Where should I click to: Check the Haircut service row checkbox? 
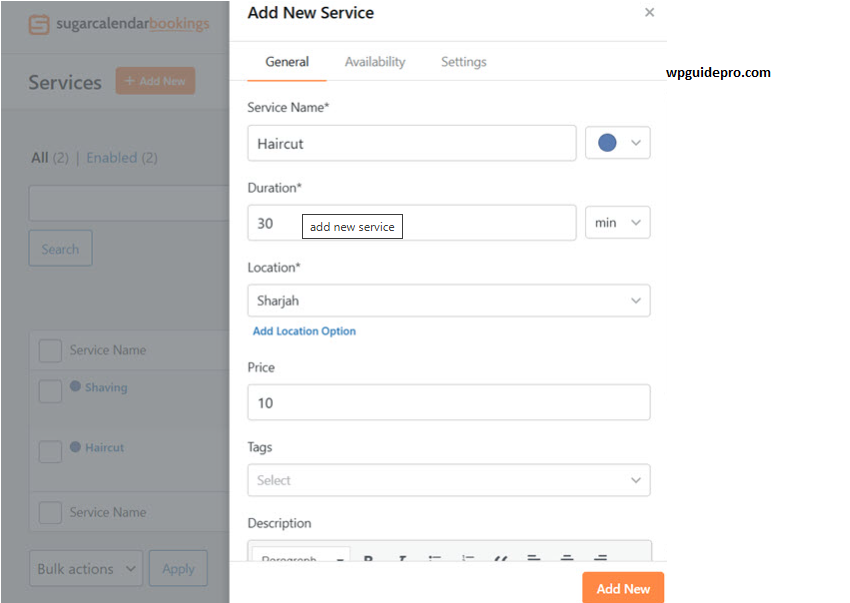coord(50,451)
